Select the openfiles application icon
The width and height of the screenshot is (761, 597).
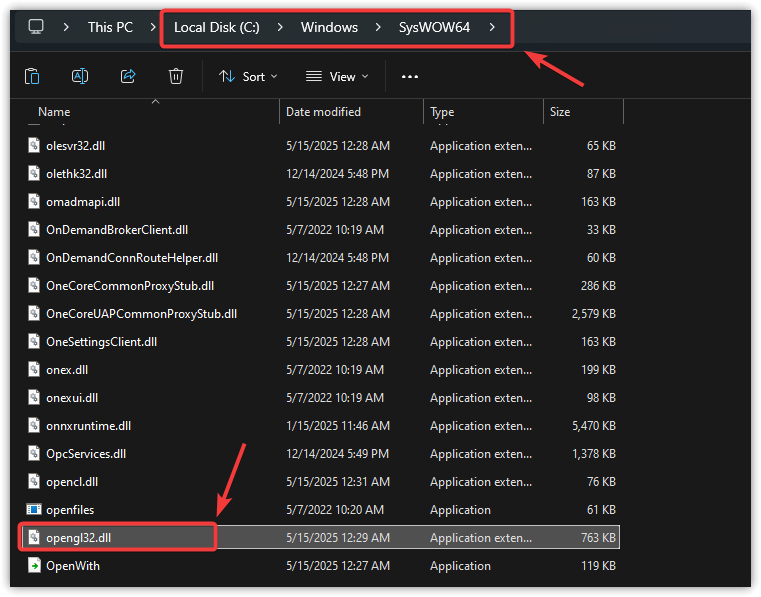click(34, 510)
